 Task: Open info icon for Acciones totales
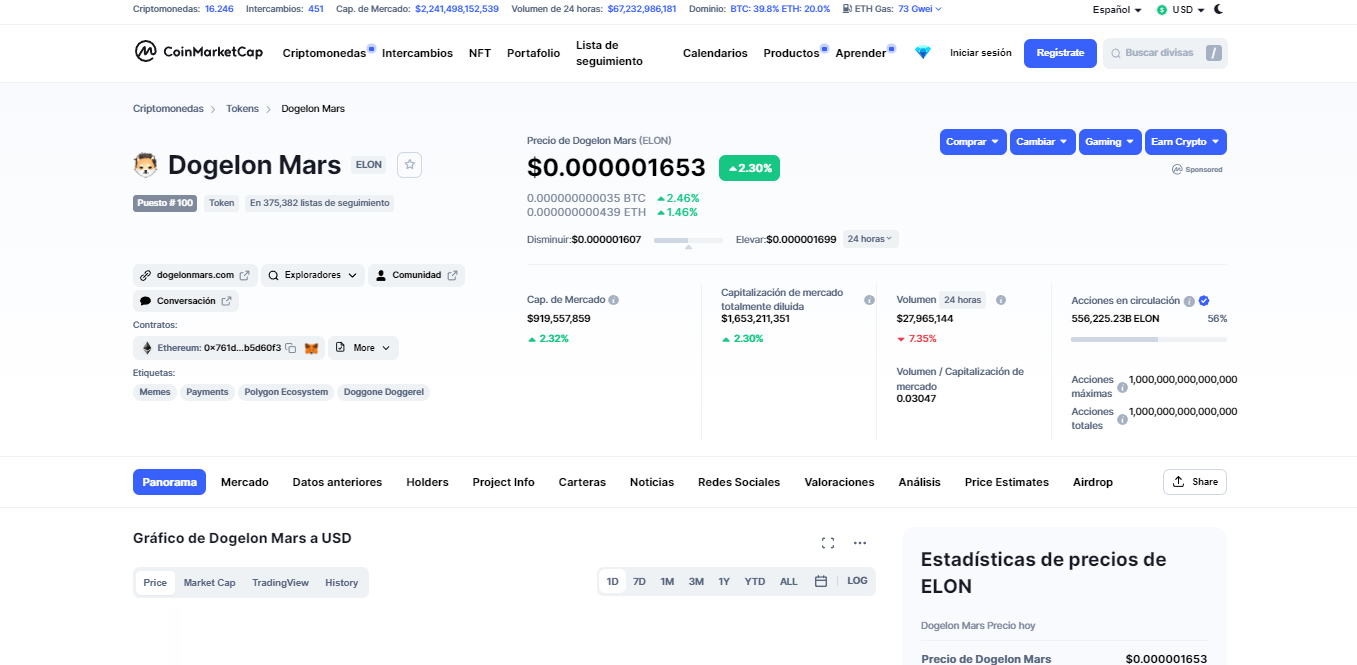click(1122, 419)
